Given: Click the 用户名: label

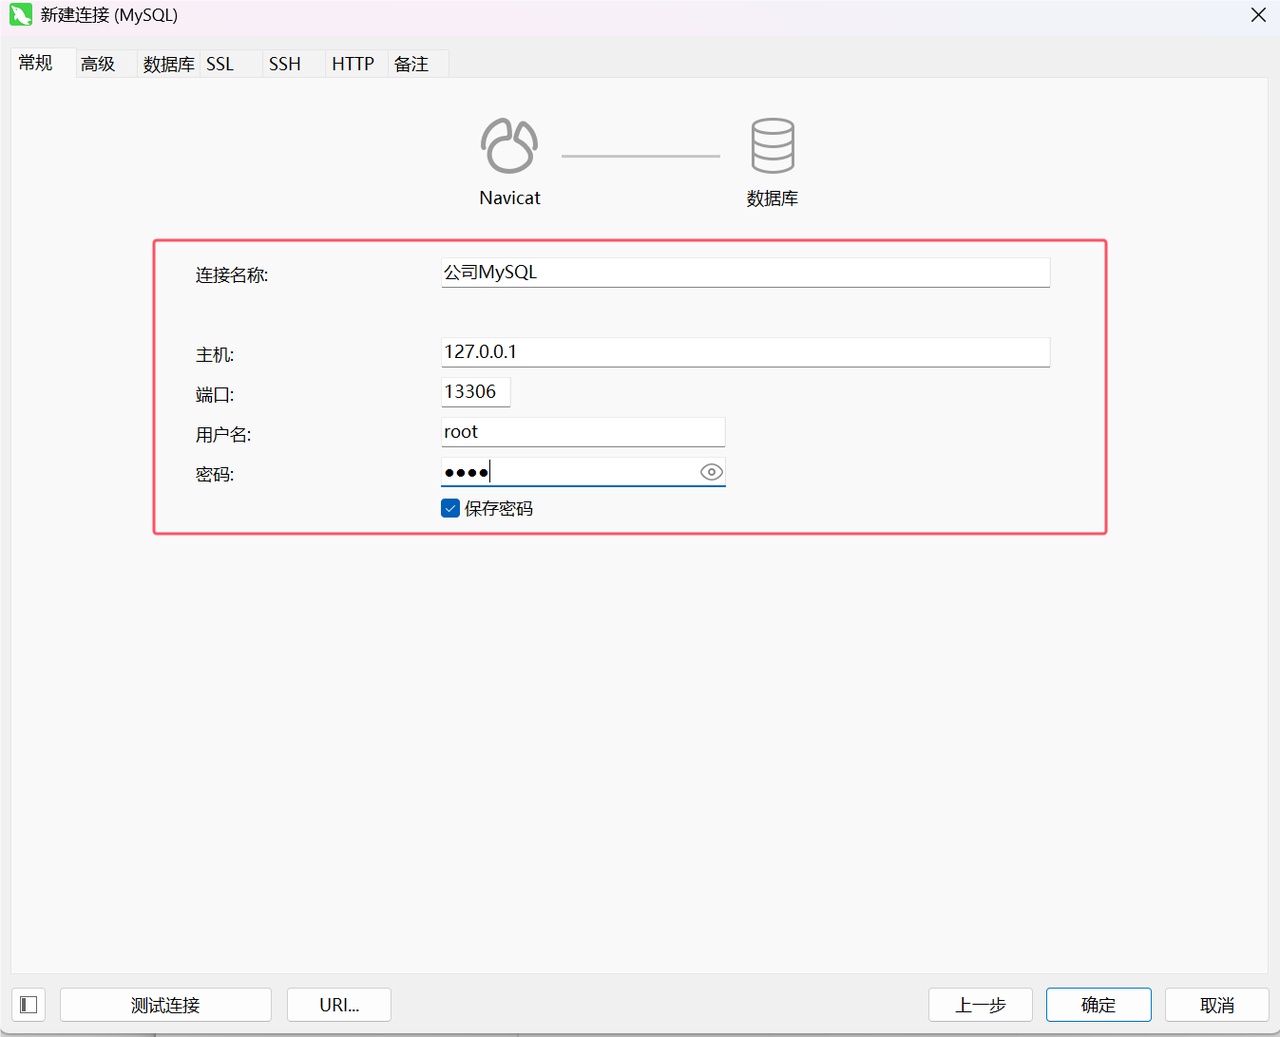Looking at the screenshot, I should [x=223, y=435].
